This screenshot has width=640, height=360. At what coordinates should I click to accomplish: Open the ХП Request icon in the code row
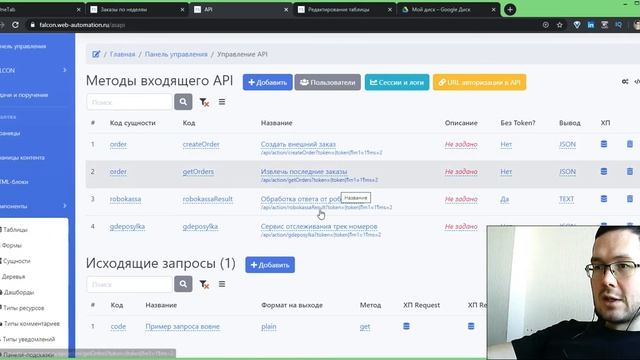[406, 326]
